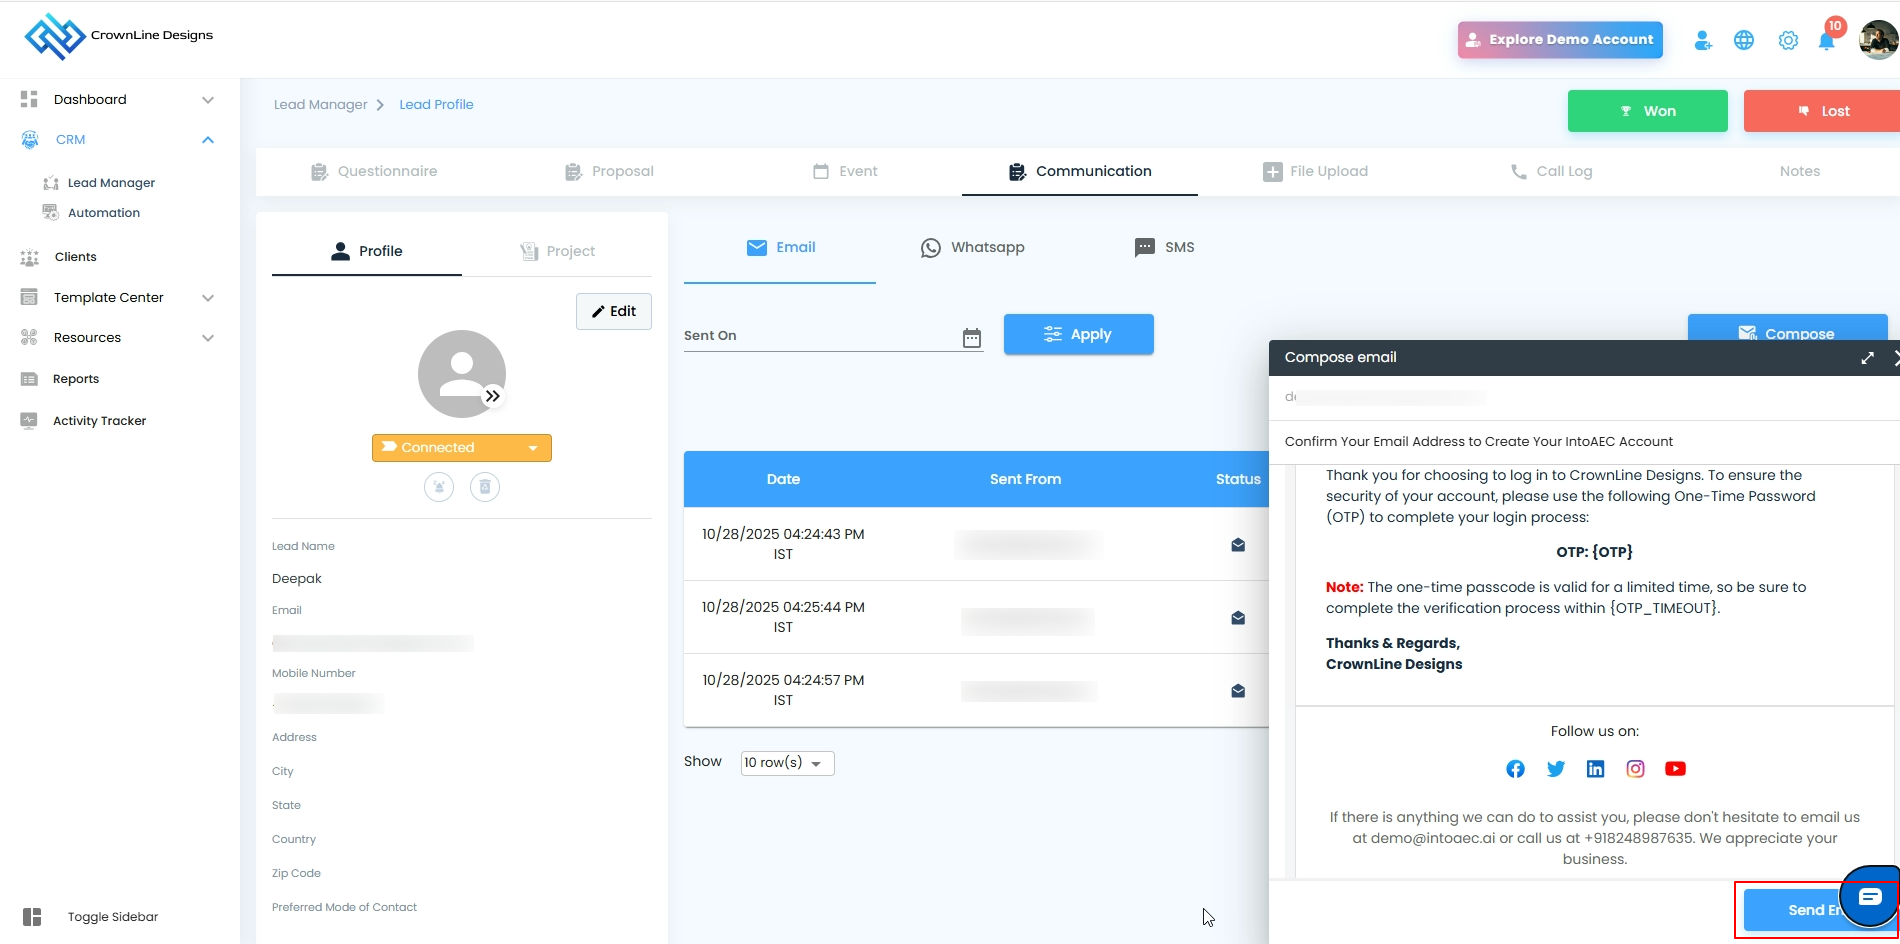Image resolution: width=1900 pixels, height=944 pixels.
Task: Open Activity Tracker in sidebar
Action: pyautogui.click(x=99, y=421)
